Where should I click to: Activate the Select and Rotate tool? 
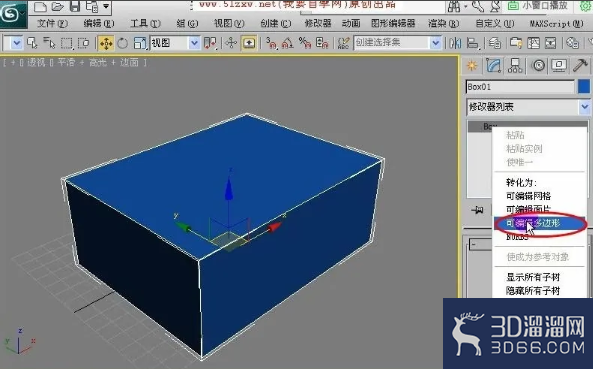click(x=123, y=43)
